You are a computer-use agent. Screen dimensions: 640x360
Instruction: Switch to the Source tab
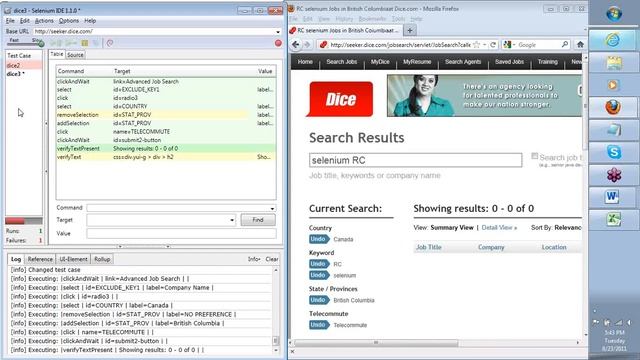(75, 55)
